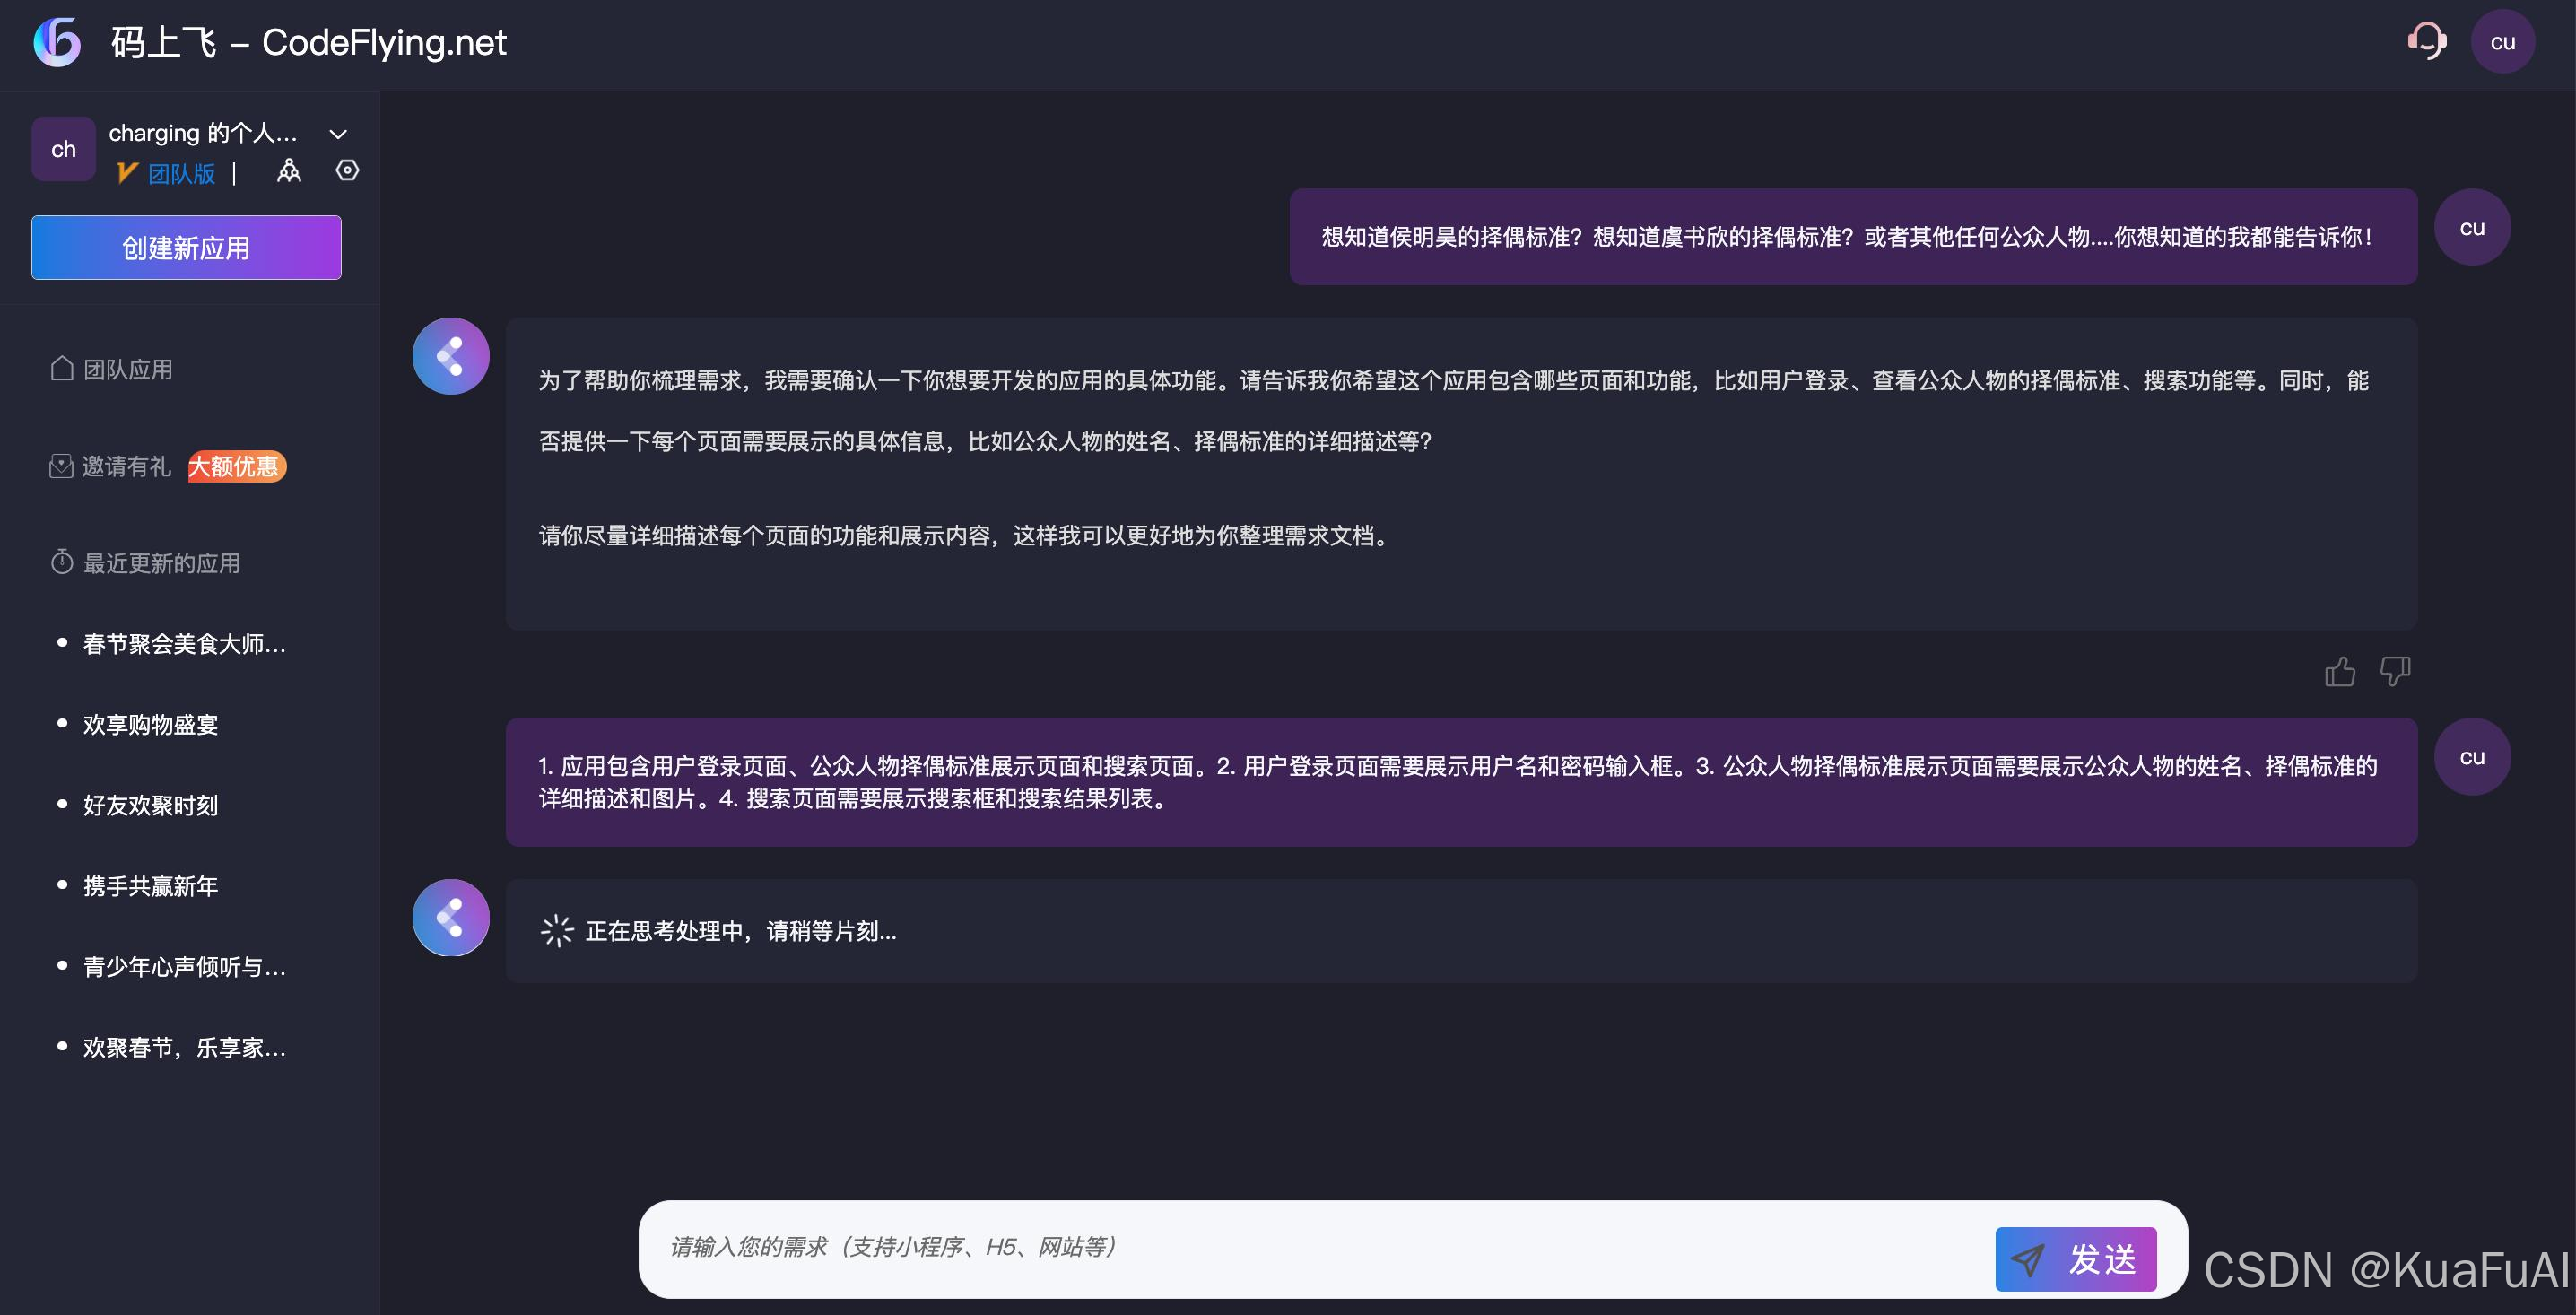The height and width of the screenshot is (1315, 2576).
Task: Click the 团队版 plan label
Action: tap(181, 174)
